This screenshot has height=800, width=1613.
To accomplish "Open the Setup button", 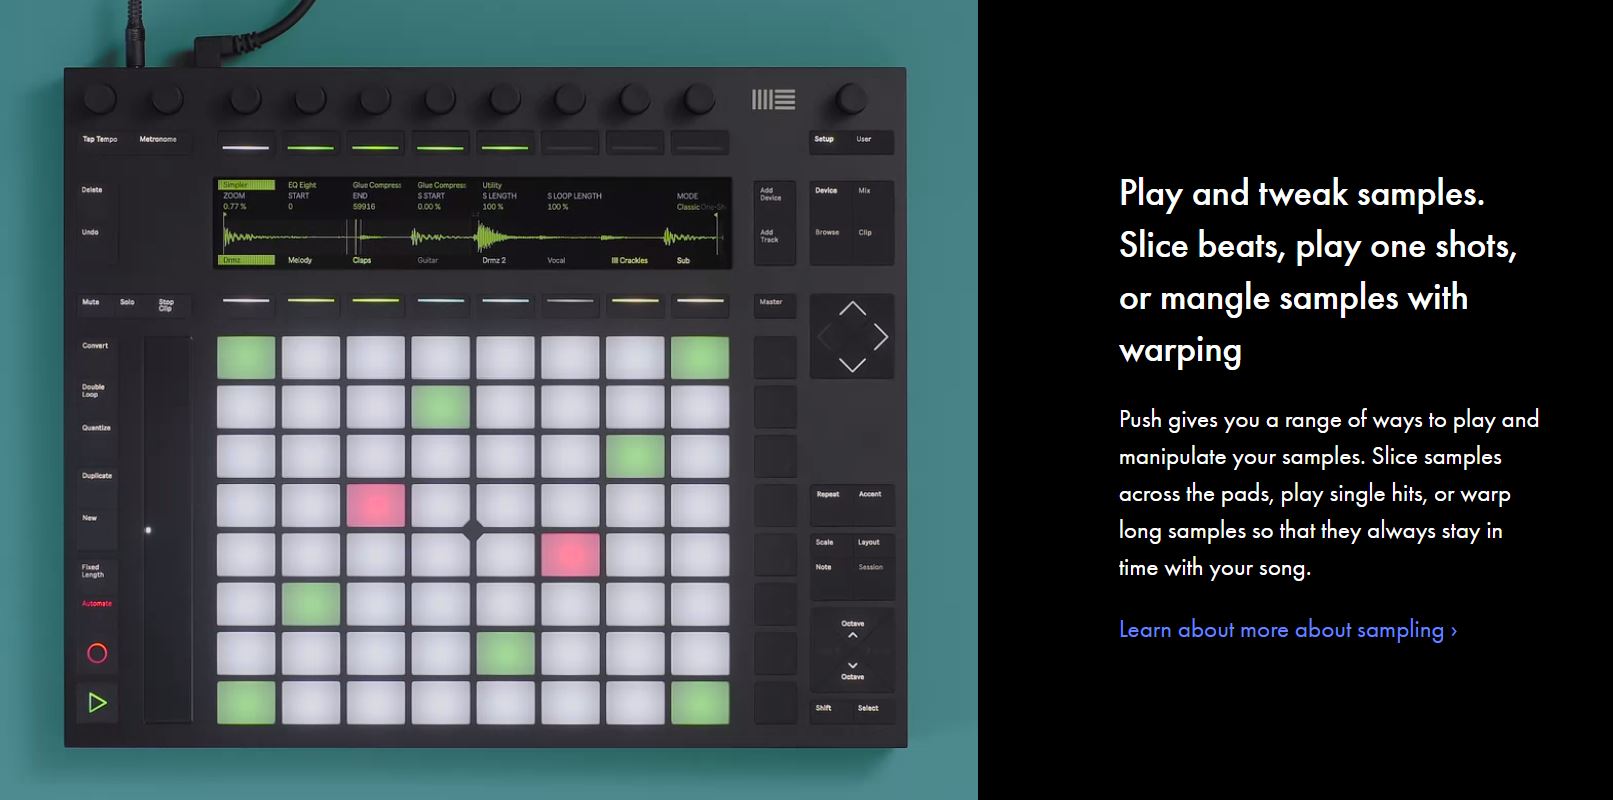I will coord(824,139).
